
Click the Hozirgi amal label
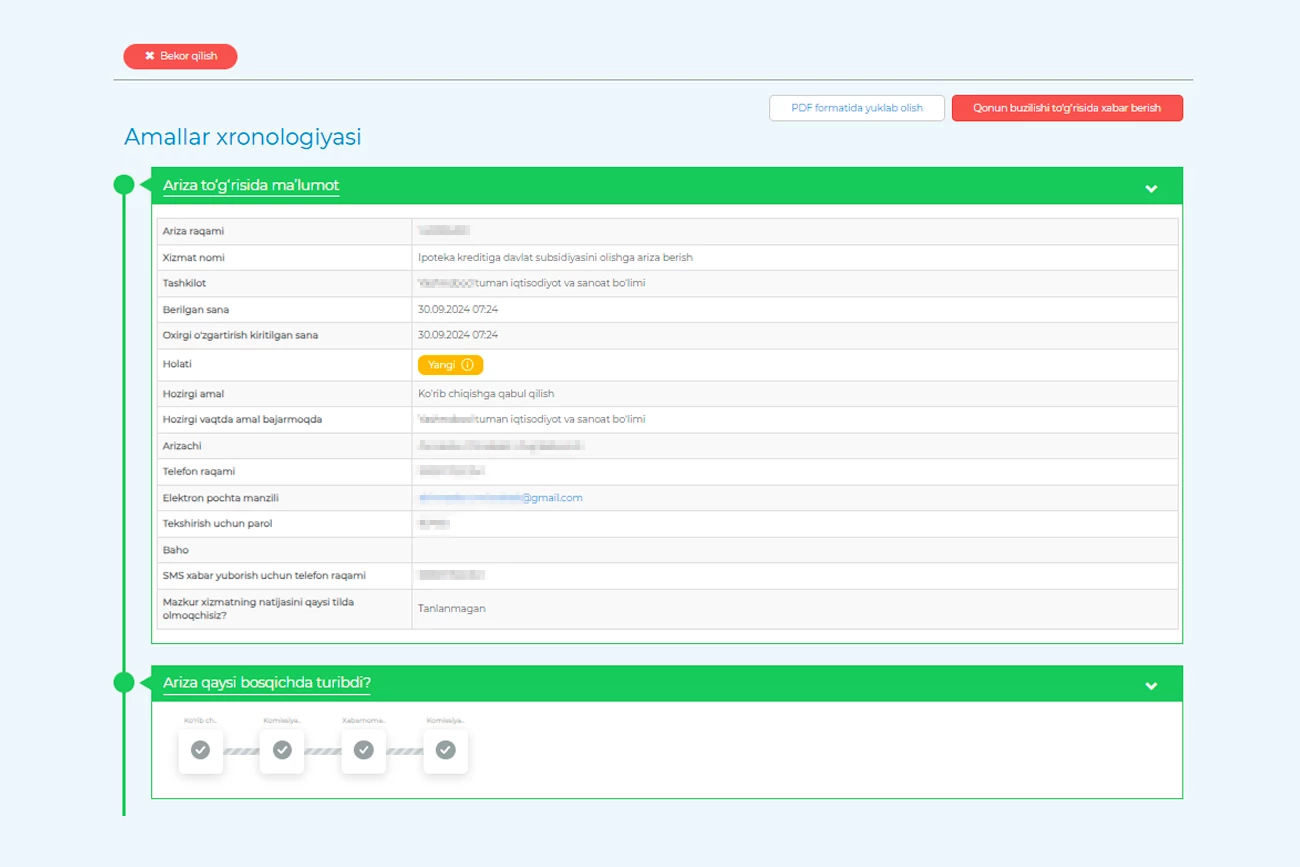[193, 394]
